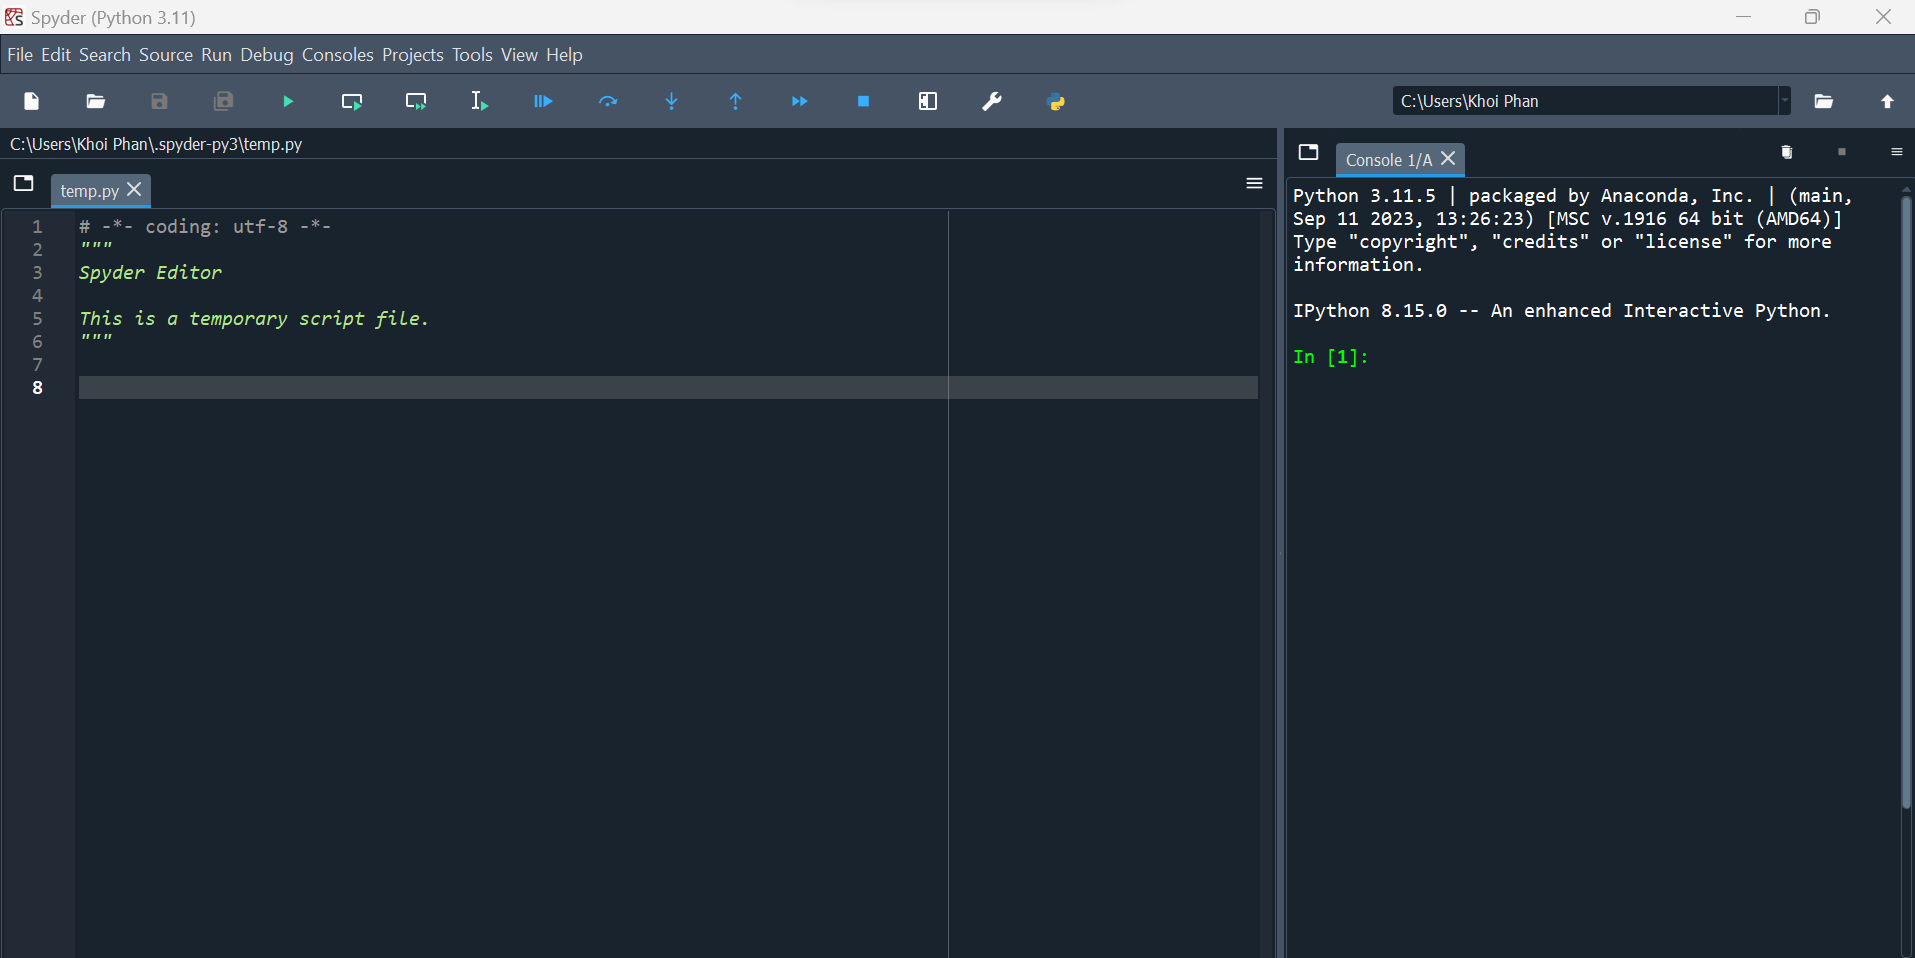Start debugging the file icon
1915x958 pixels.
543,101
